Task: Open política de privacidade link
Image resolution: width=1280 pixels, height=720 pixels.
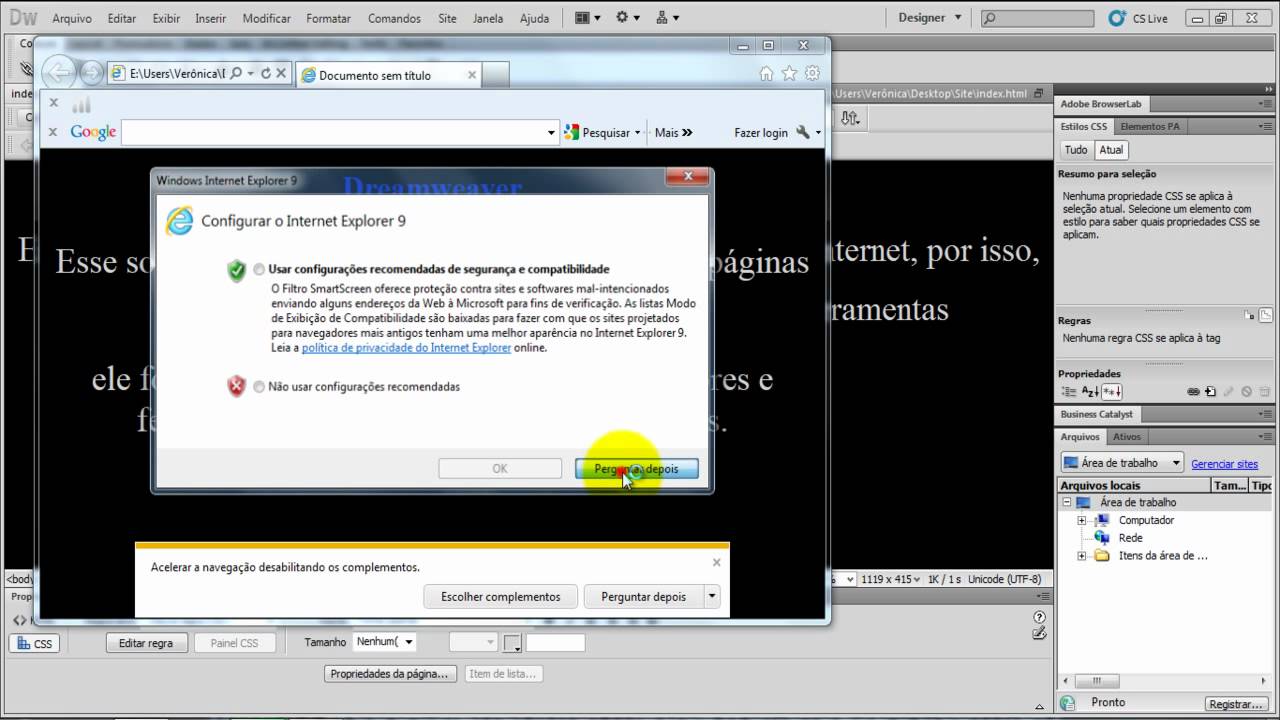Action: (x=406, y=348)
